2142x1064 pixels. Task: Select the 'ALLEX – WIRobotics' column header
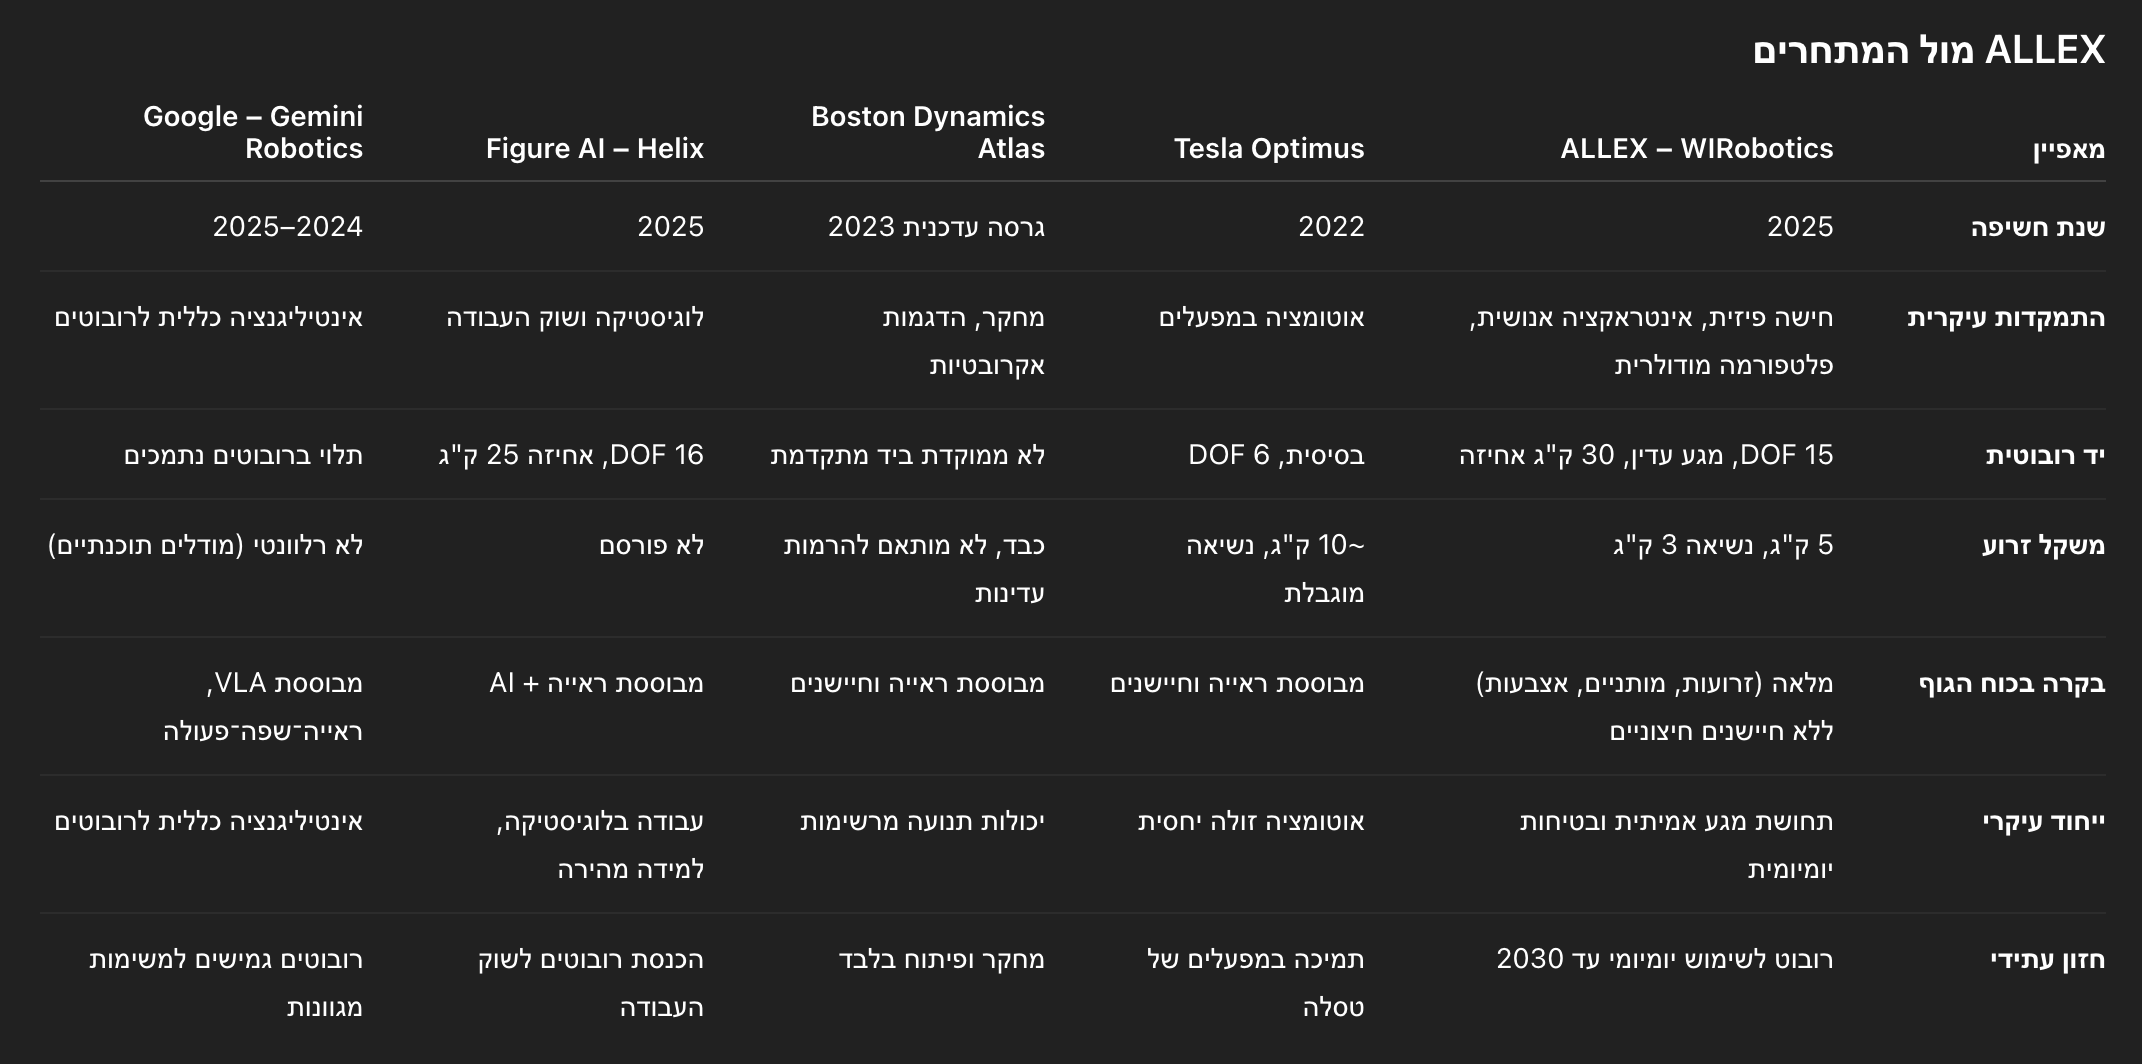(x=1696, y=148)
